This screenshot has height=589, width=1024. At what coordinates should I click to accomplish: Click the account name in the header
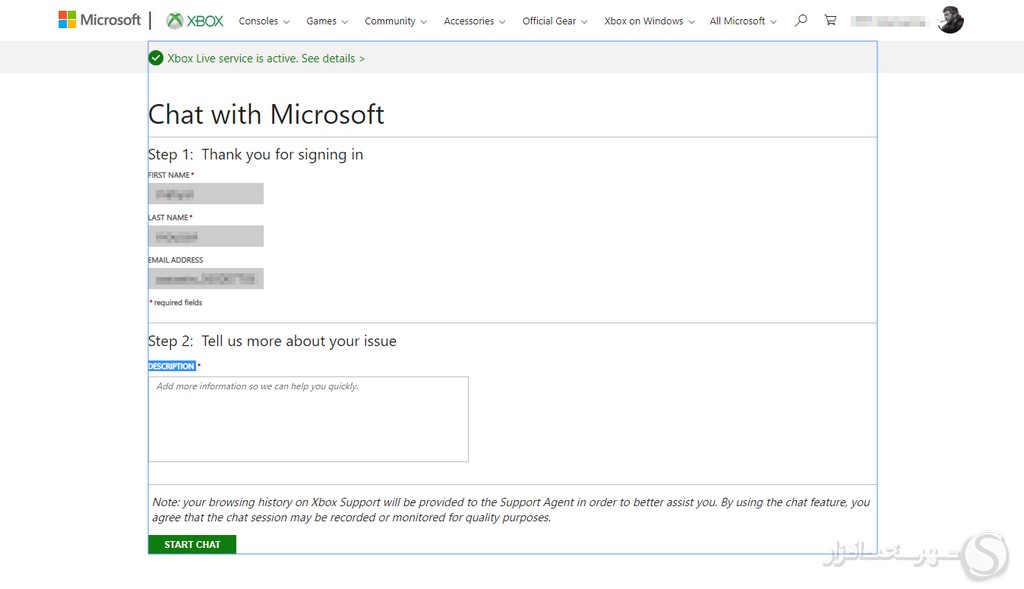[x=891, y=21]
